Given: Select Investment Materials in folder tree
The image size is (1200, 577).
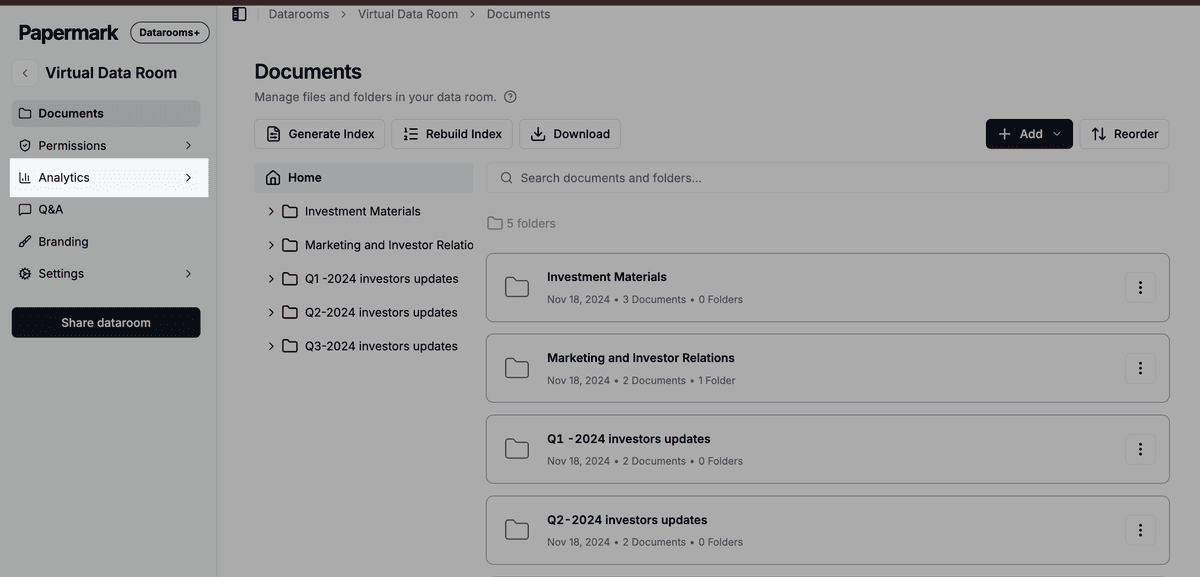Looking at the screenshot, I should [363, 212].
